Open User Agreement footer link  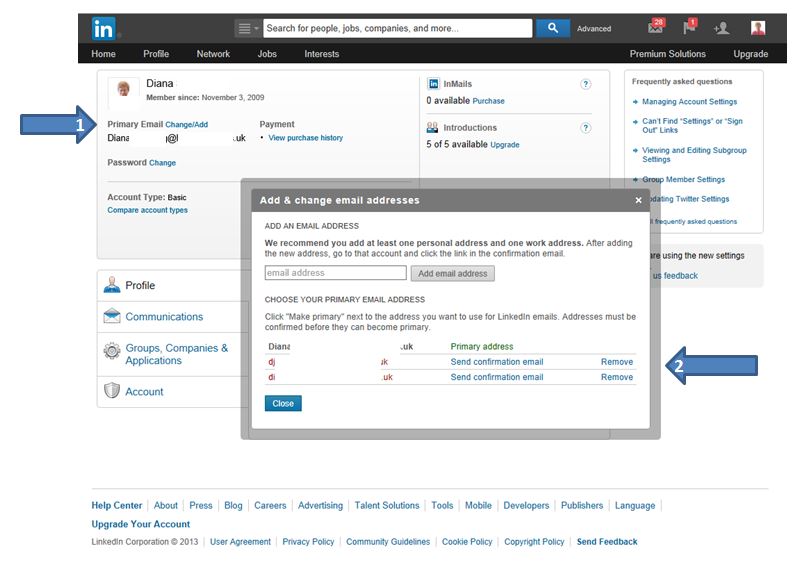tap(240, 542)
